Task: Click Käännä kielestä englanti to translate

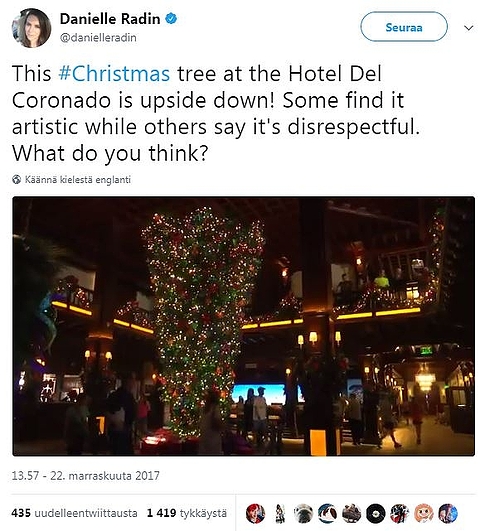Action: coord(78,179)
